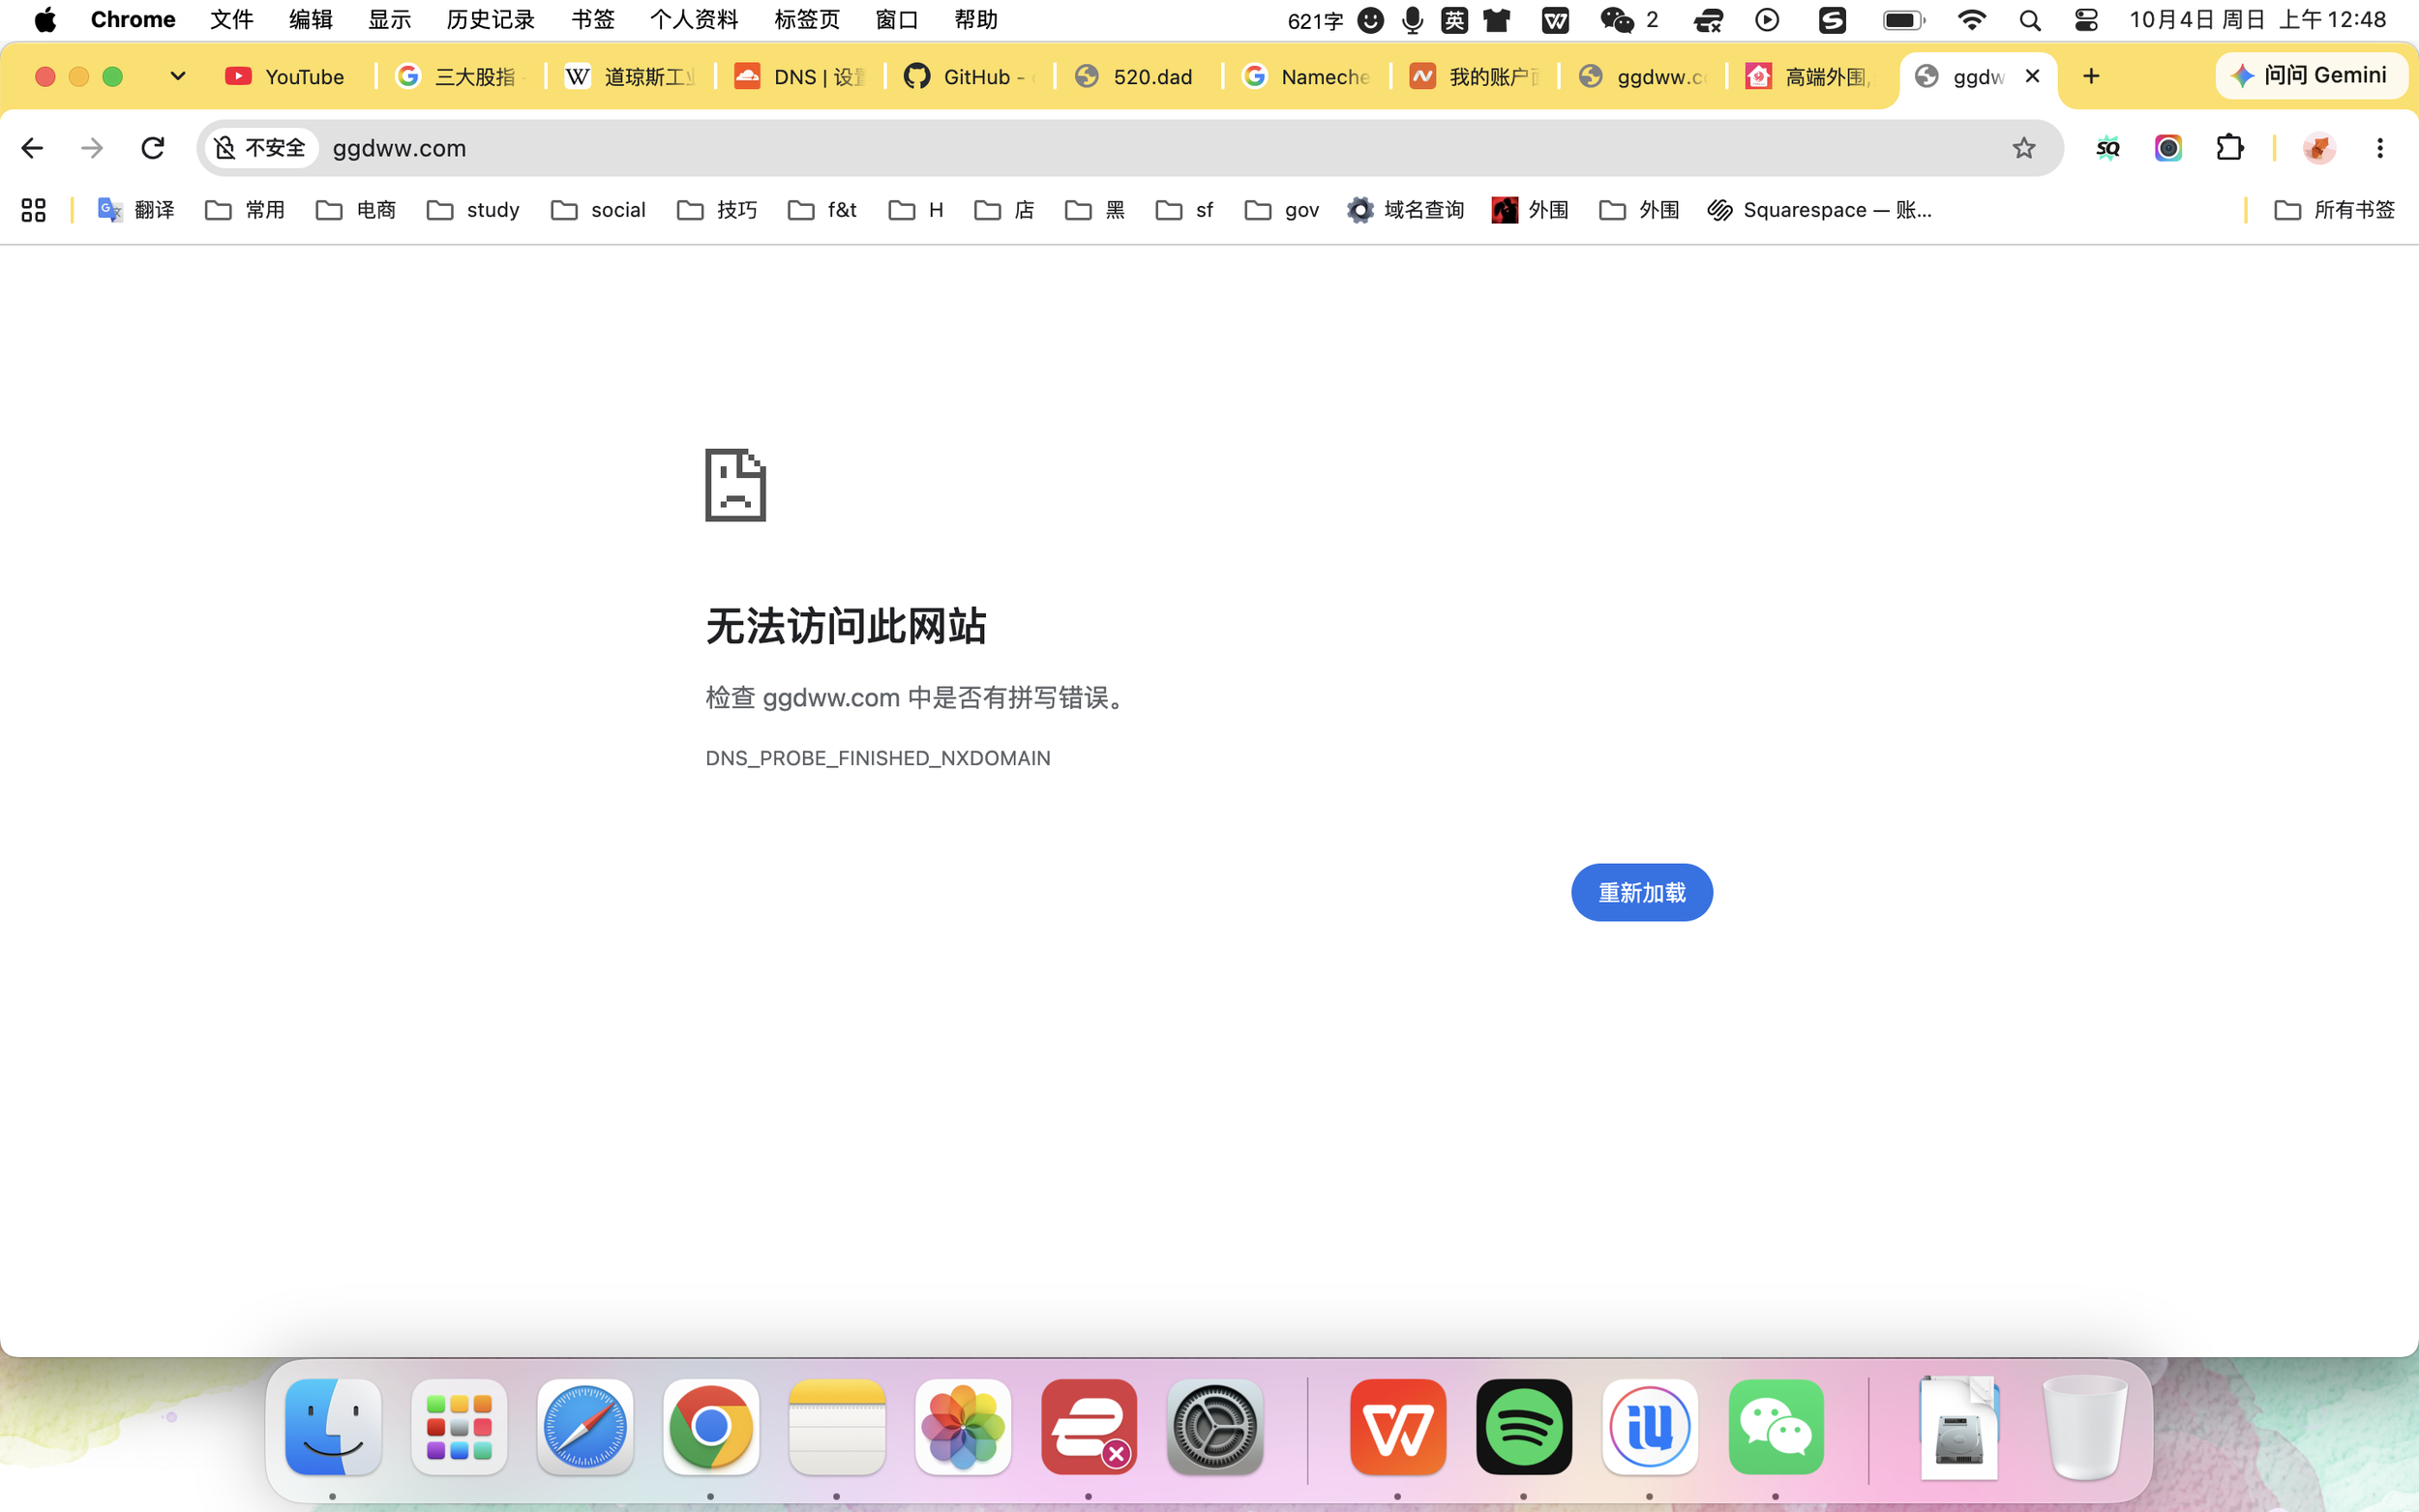The image size is (2419, 1512).
Task: Open the 书签 menu in menu bar
Action: [592, 20]
